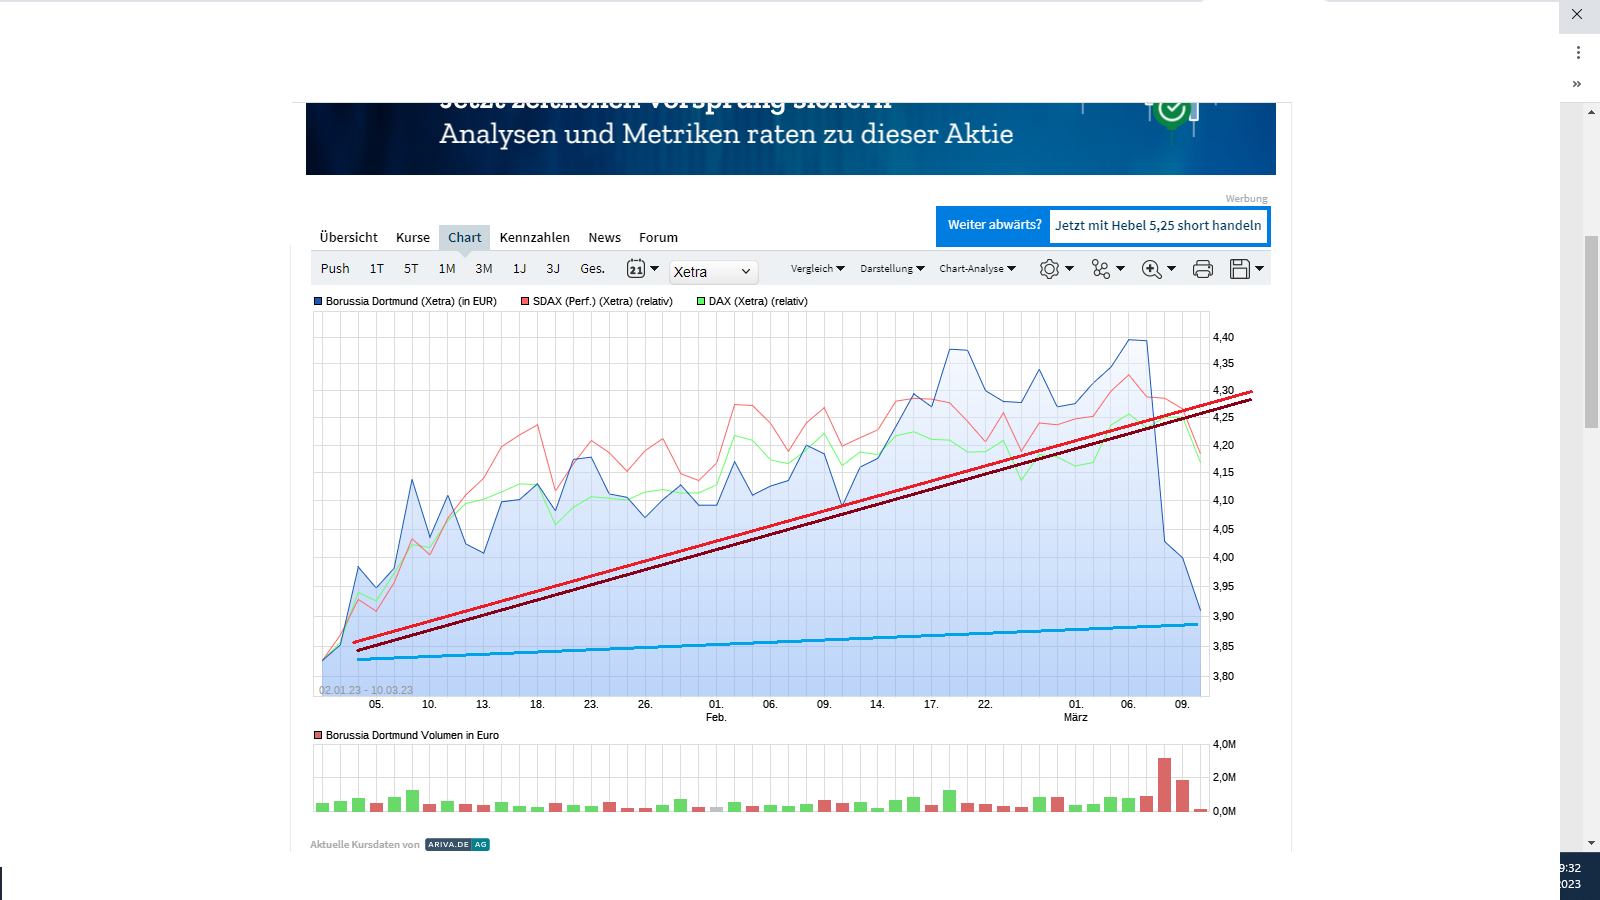This screenshot has height=900, width=1600.
Task: Click the vertical page scrollbar thumb
Action: coord(1591,332)
